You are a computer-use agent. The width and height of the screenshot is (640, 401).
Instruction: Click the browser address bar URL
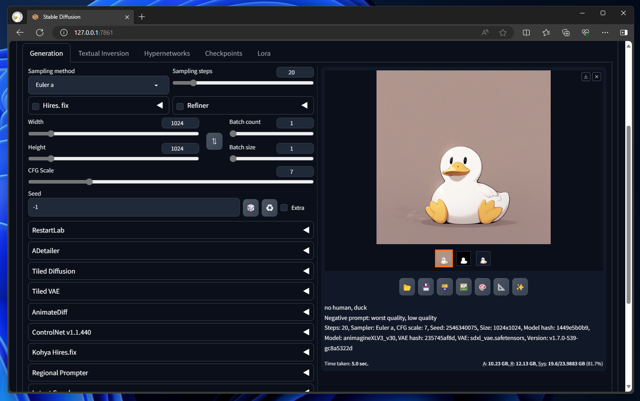(93, 32)
